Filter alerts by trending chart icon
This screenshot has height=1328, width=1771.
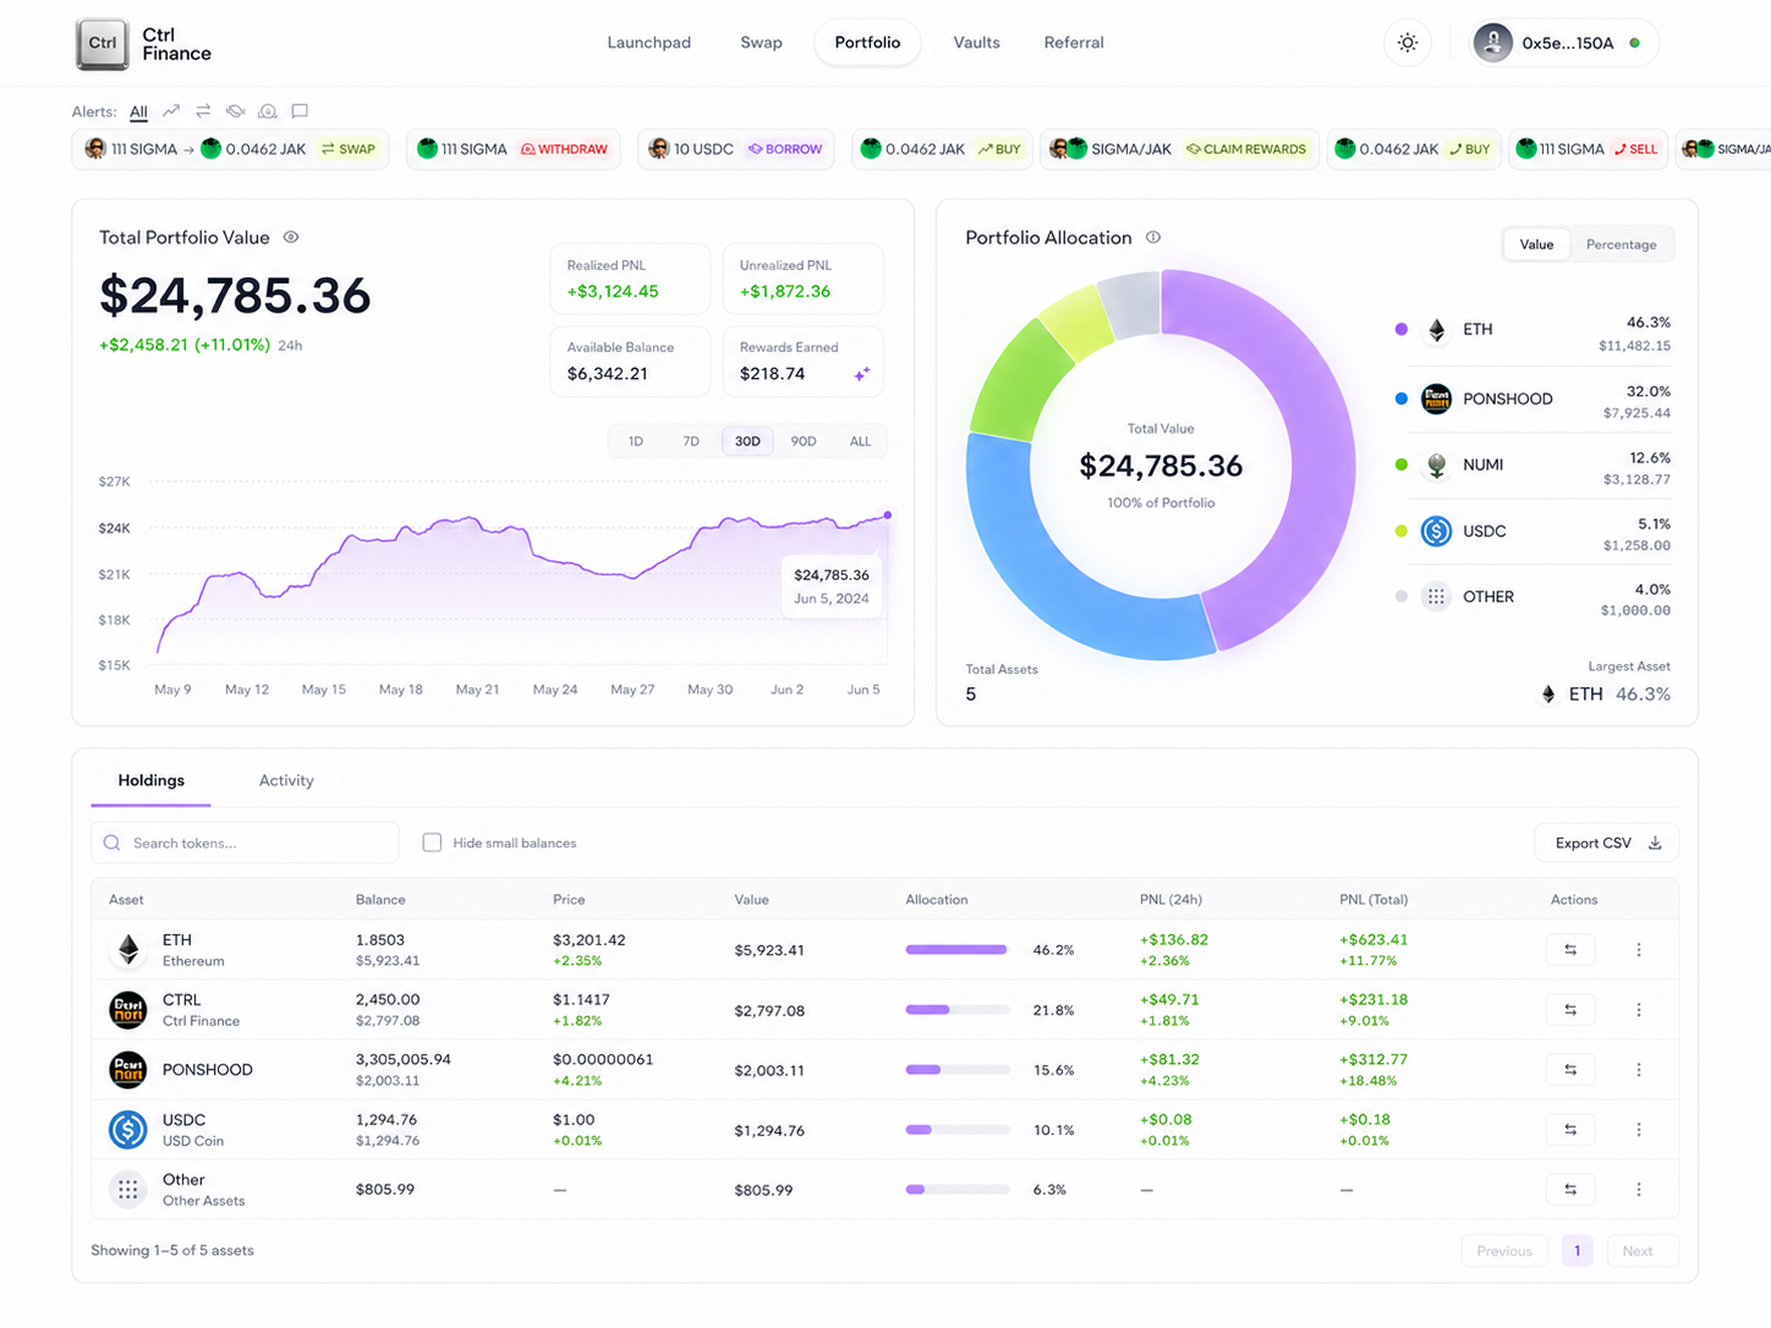pos(171,111)
